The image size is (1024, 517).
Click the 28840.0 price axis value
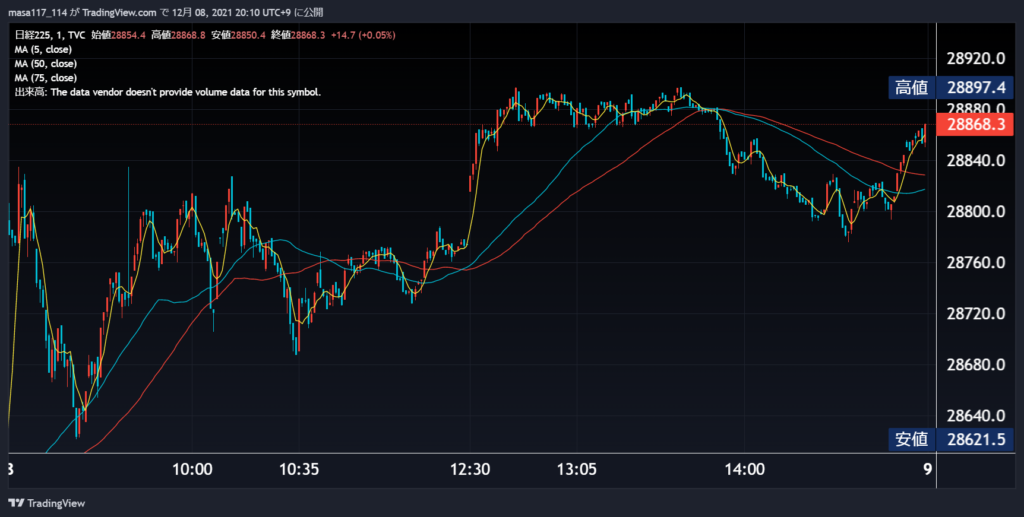(976, 161)
